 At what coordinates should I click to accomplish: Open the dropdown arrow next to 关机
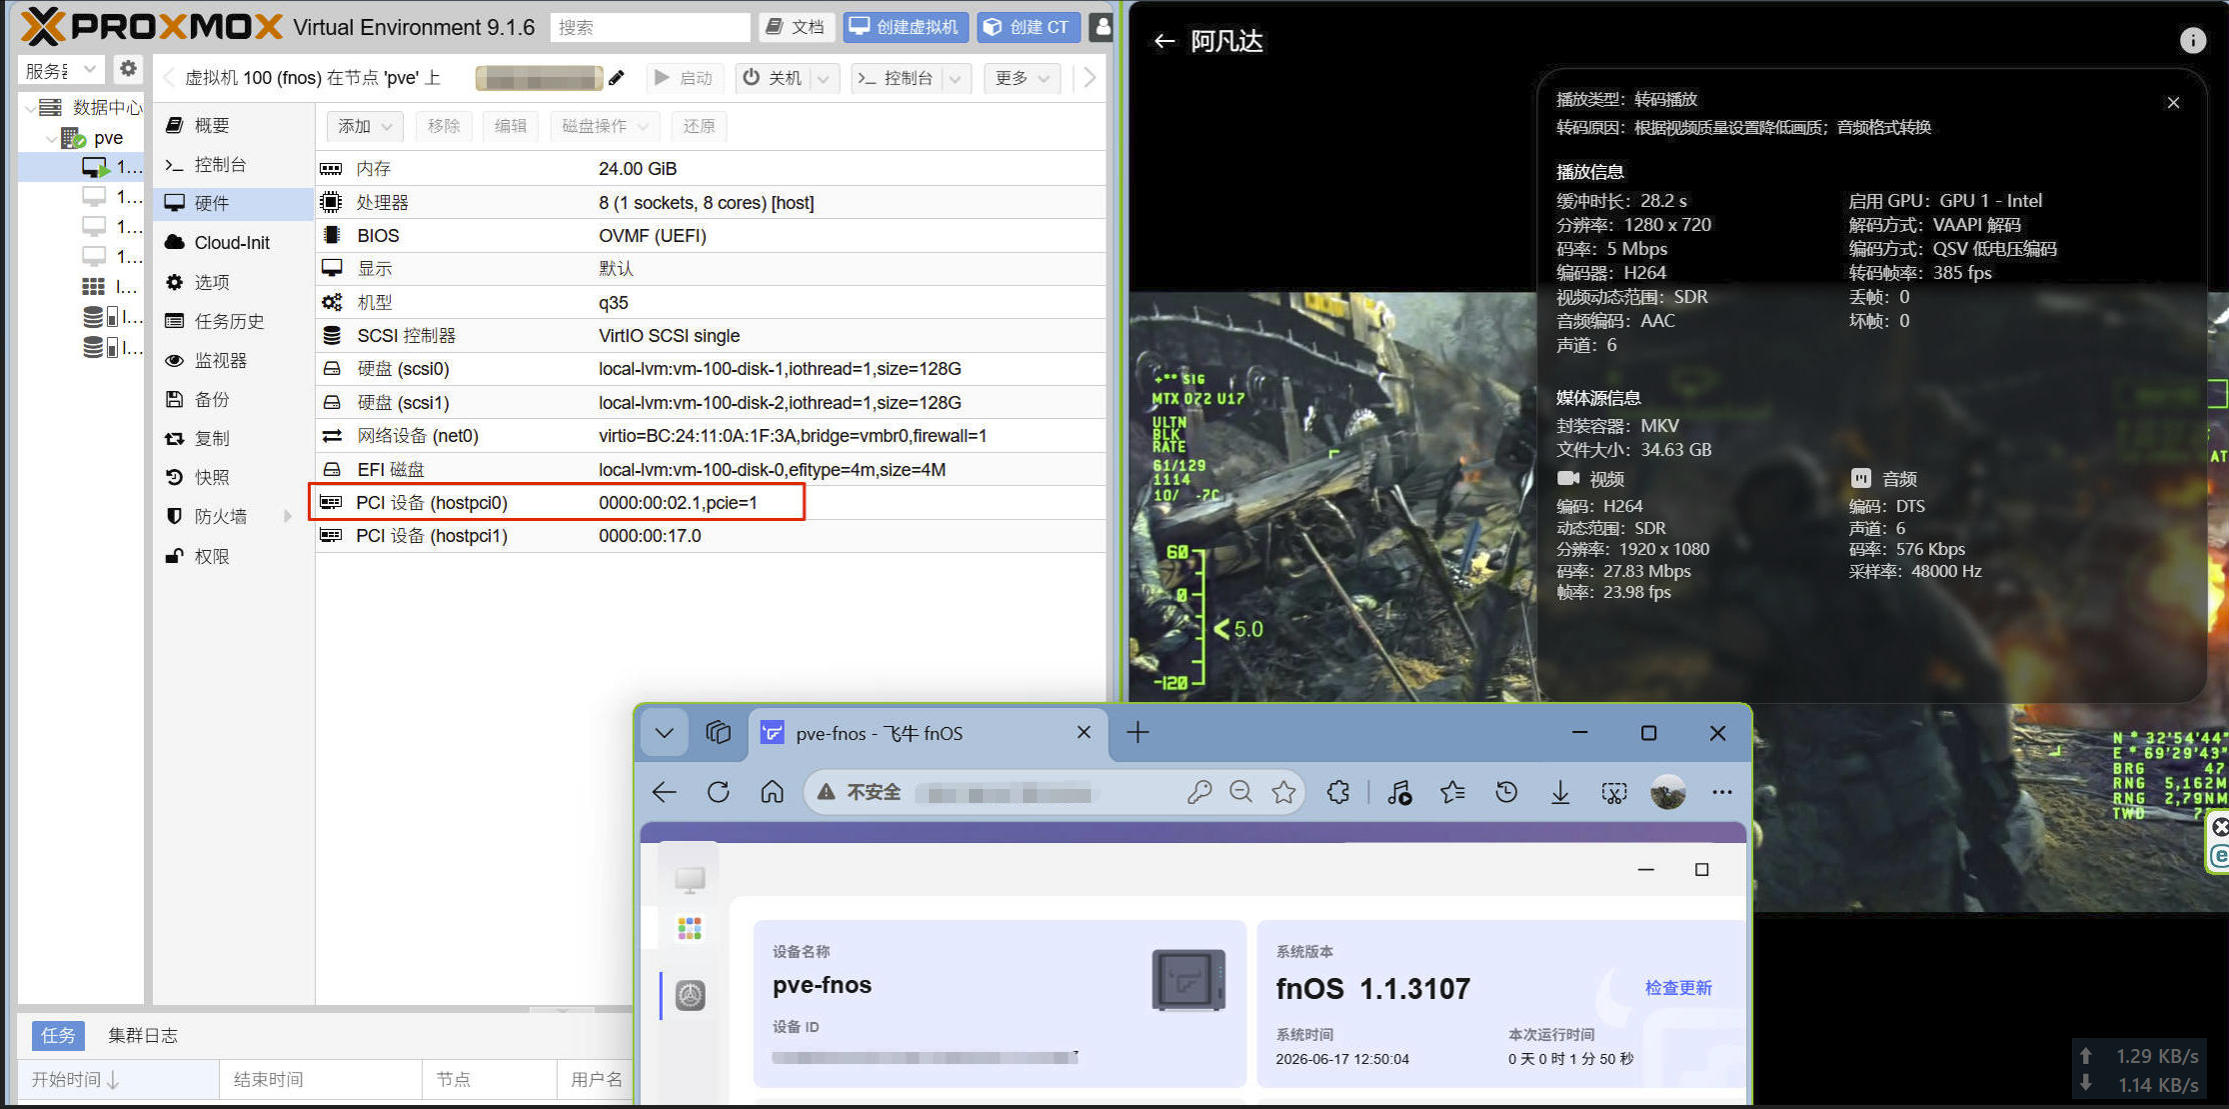(x=824, y=78)
